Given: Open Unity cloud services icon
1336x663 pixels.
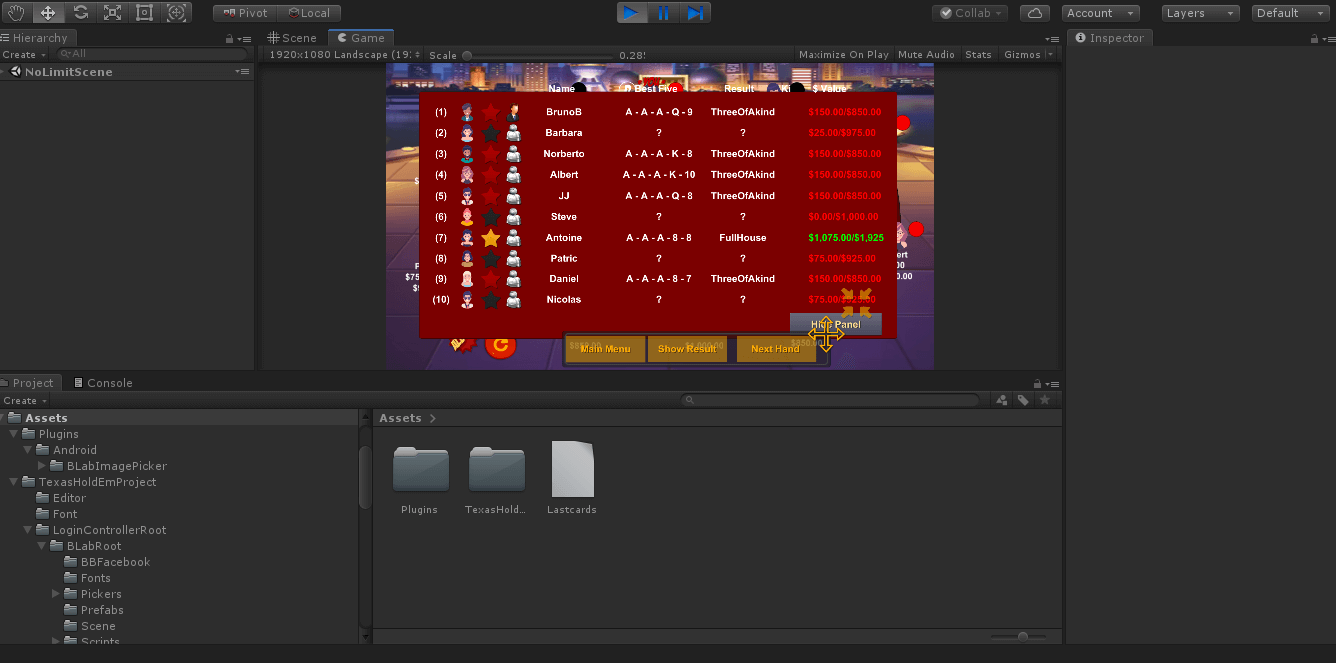Looking at the screenshot, I should [1034, 13].
